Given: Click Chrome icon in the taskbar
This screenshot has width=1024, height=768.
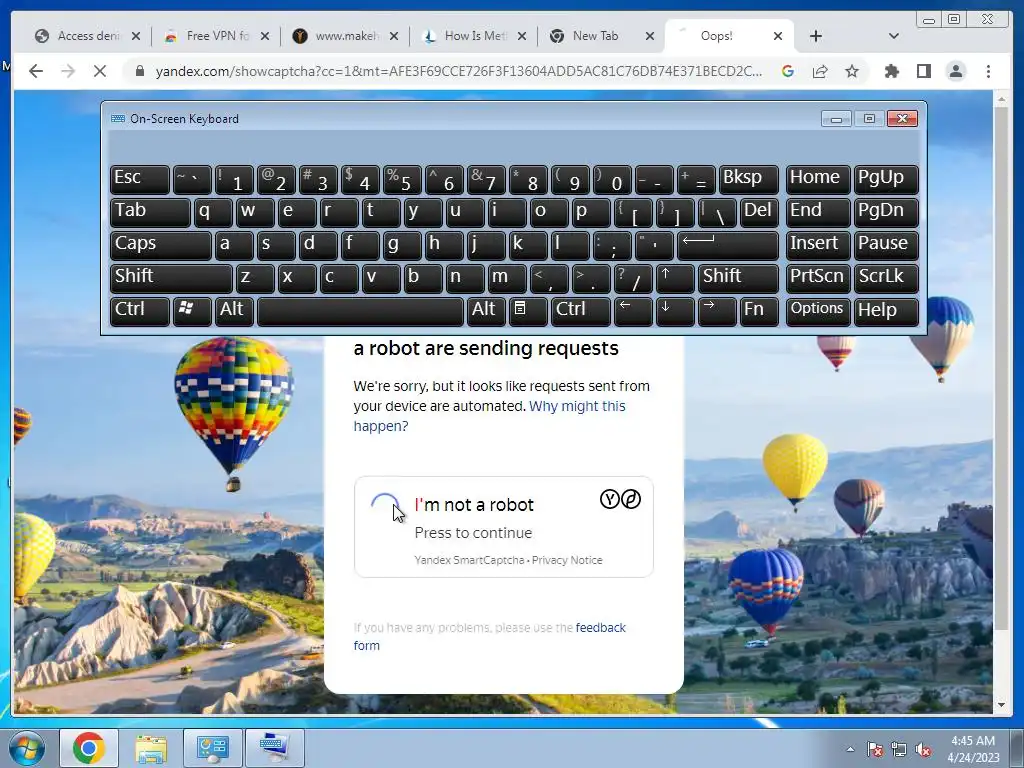Looking at the screenshot, I should 89,748.
